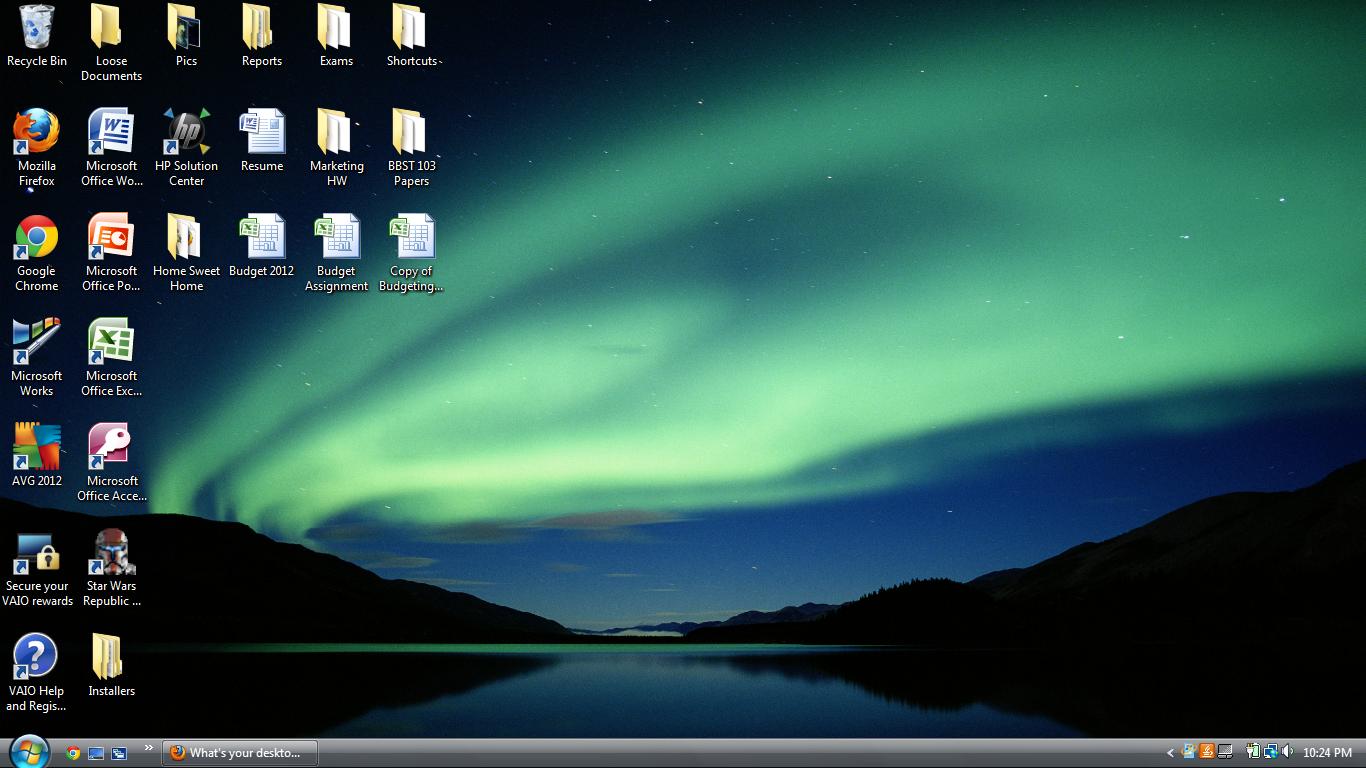Open the Java update tray icon

pyautogui.click(x=1207, y=752)
